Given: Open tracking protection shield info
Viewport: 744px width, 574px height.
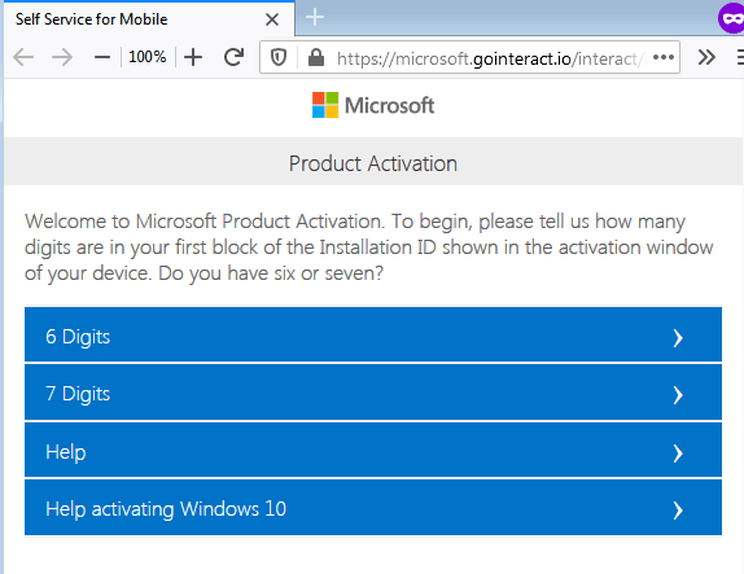Looking at the screenshot, I should click(x=279, y=58).
